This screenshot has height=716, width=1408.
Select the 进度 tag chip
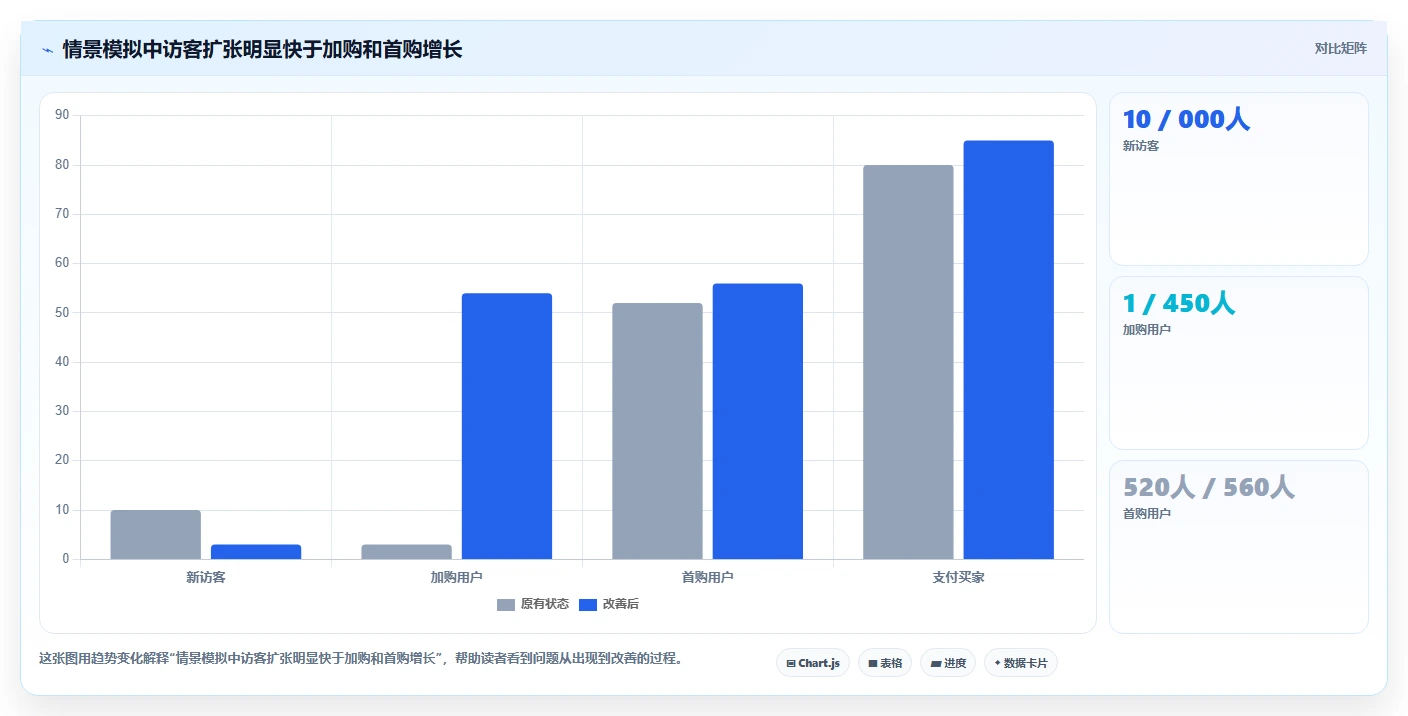pos(947,663)
